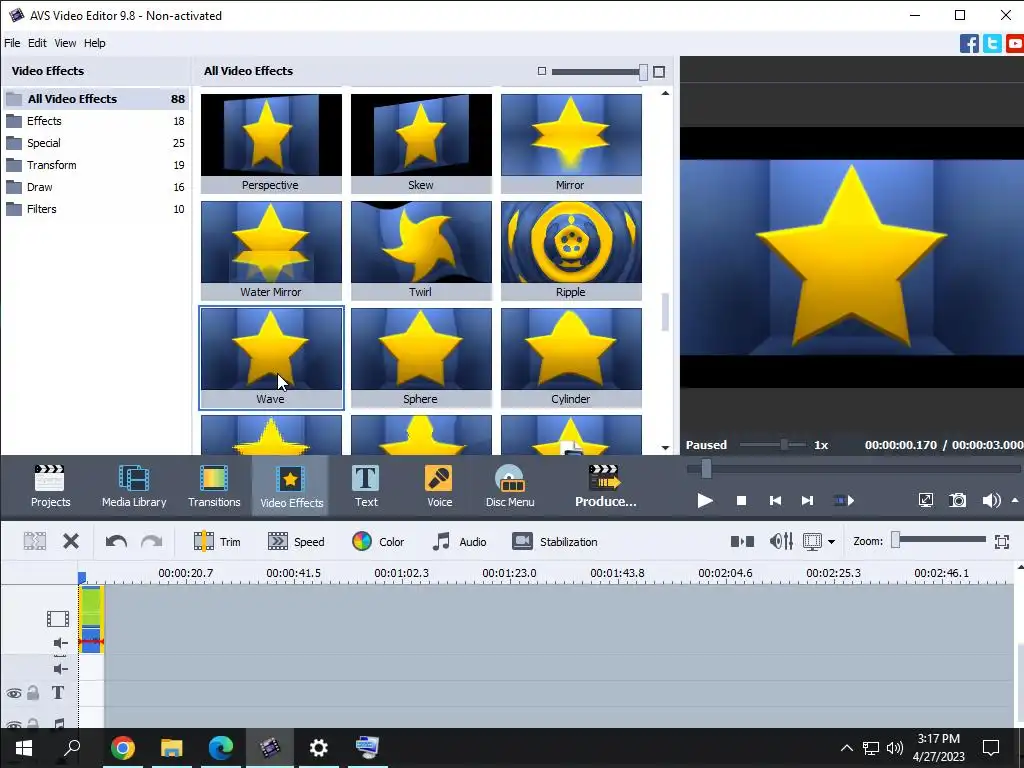Click the storyboard view toggle icon
1024x768 pixels.
pos(742,541)
